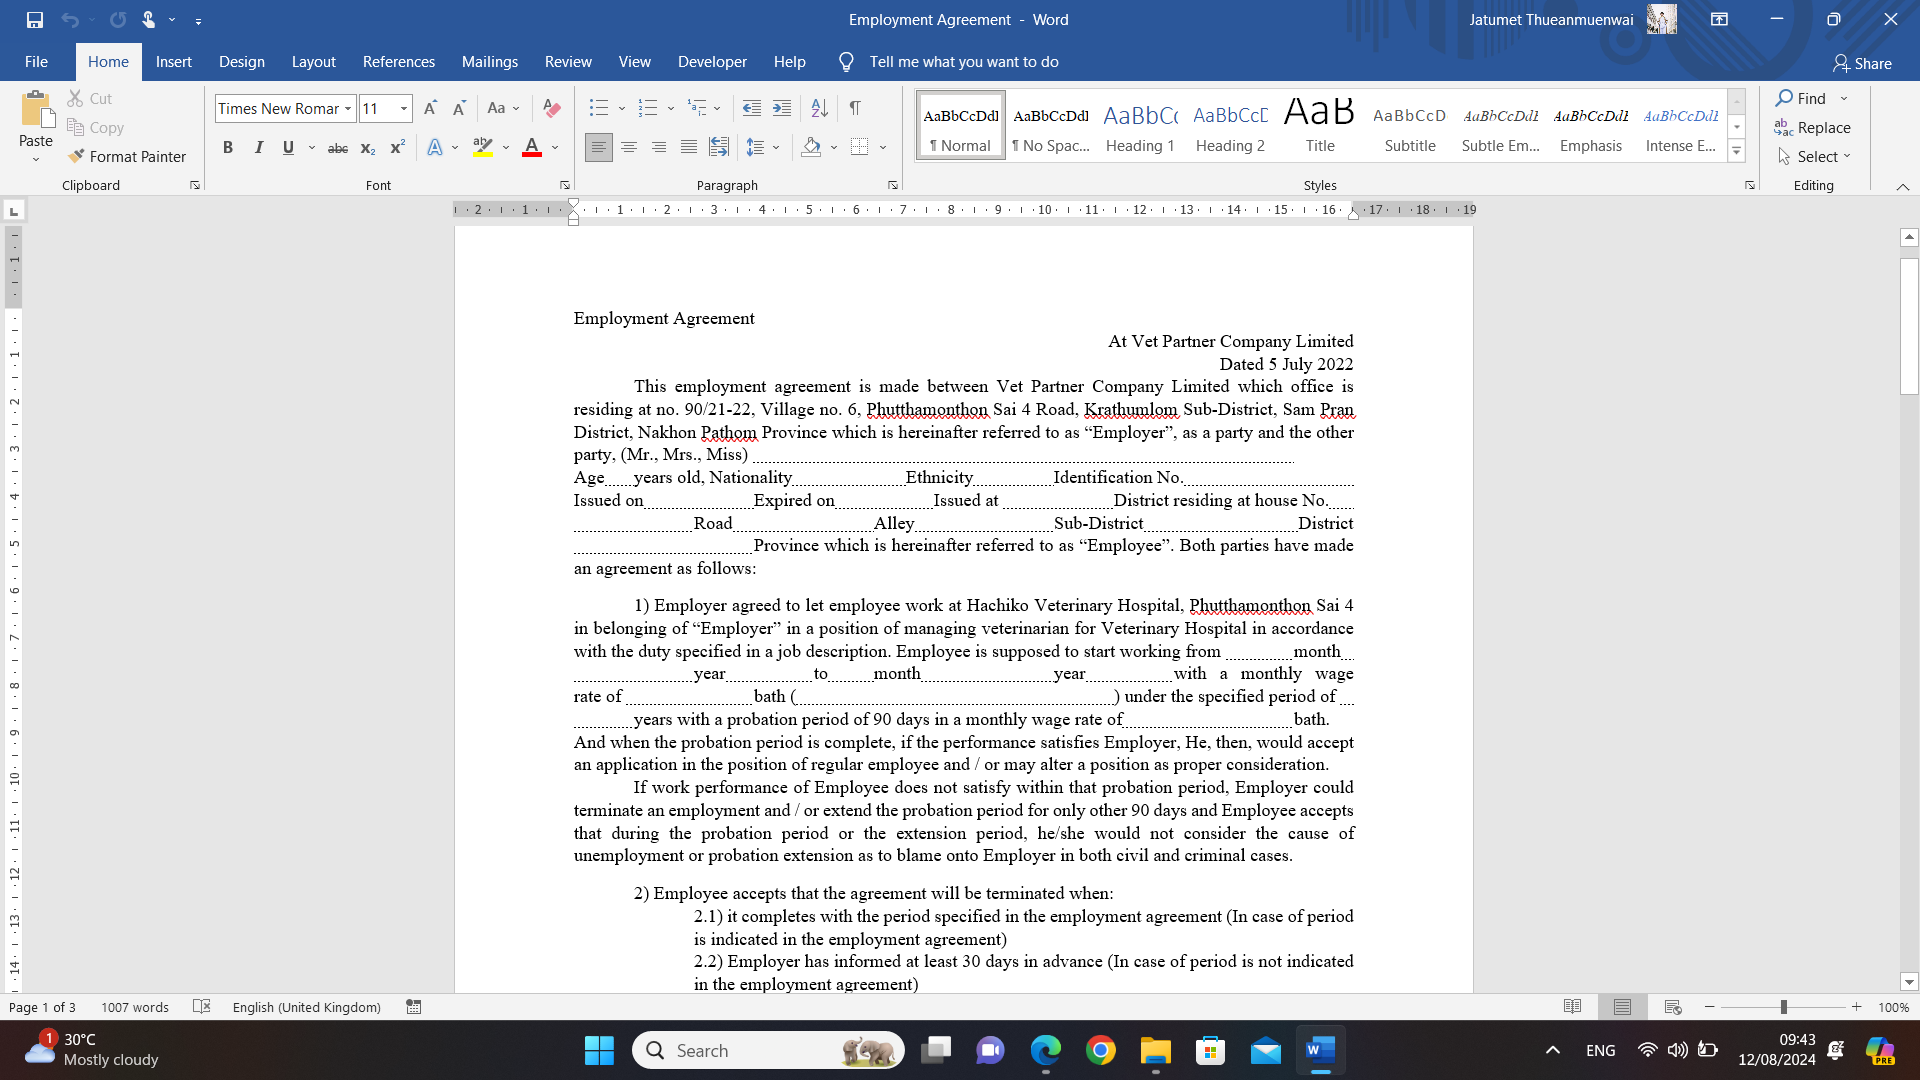Center align the paragraph
The width and height of the screenshot is (1920, 1080).
[629, 148]
